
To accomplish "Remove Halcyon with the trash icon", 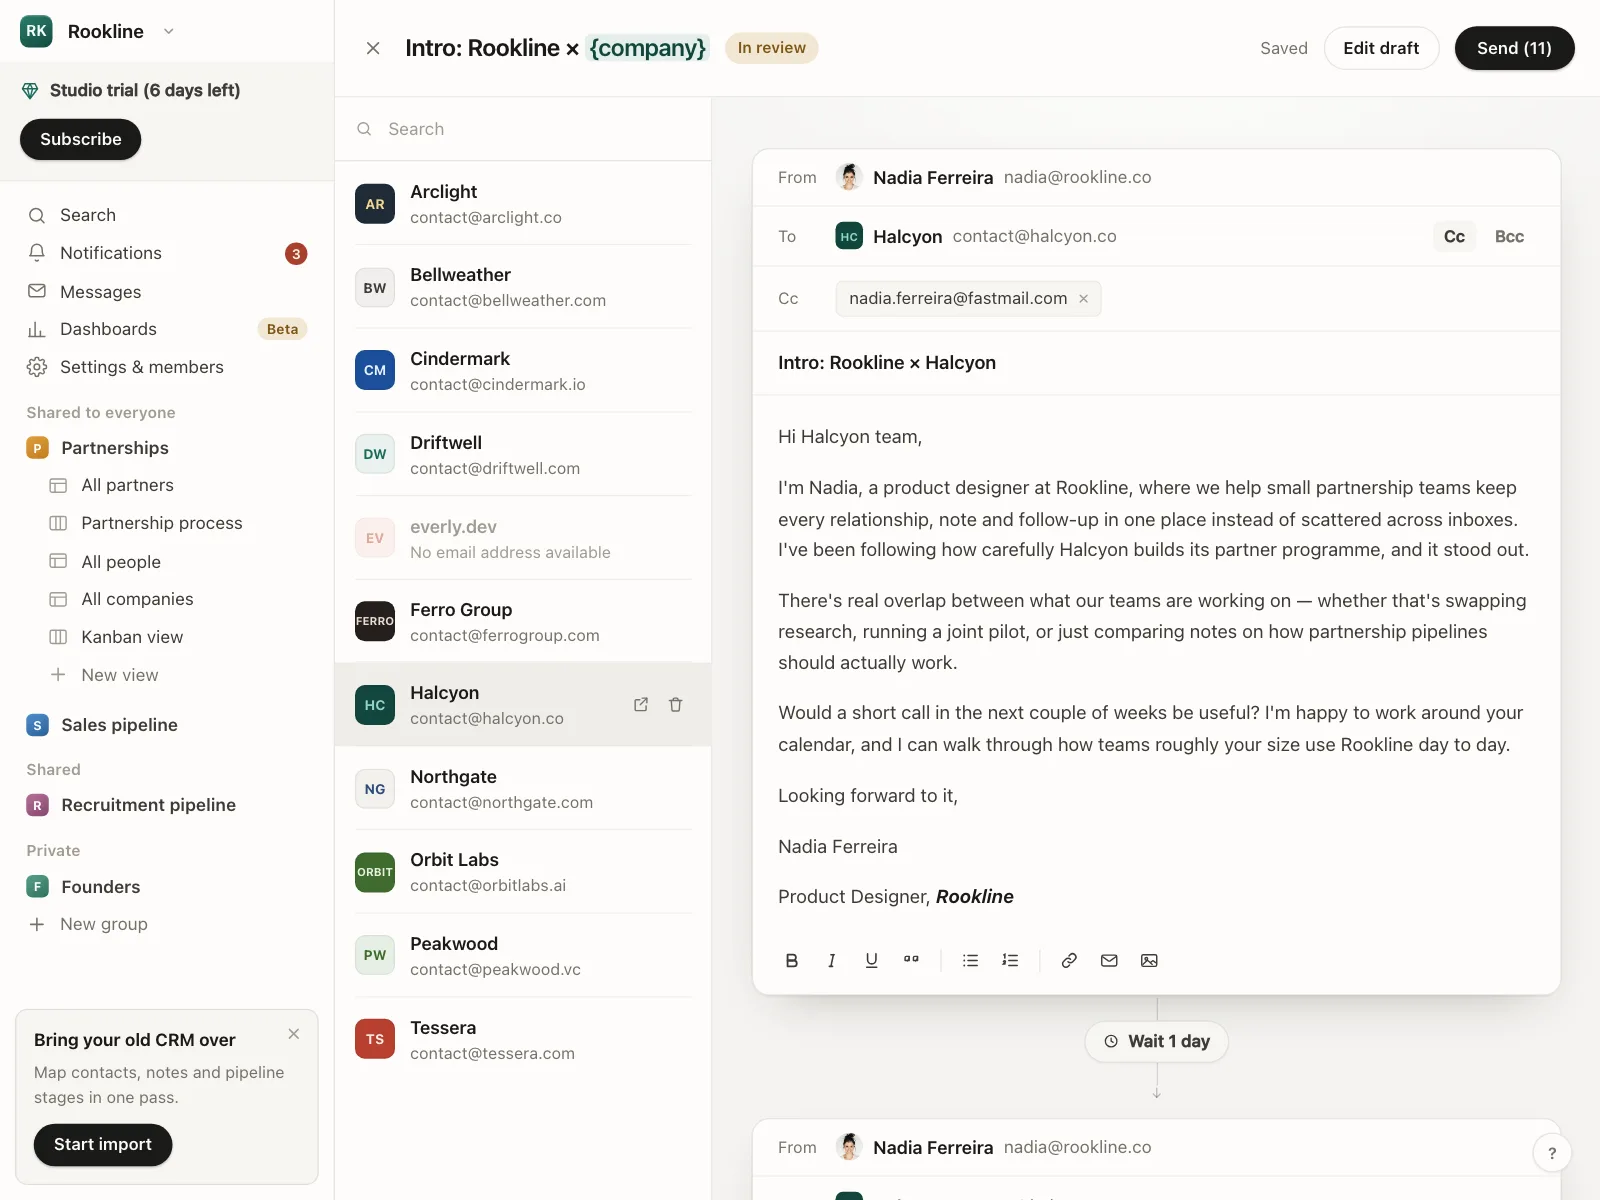I will coord(676,705).
